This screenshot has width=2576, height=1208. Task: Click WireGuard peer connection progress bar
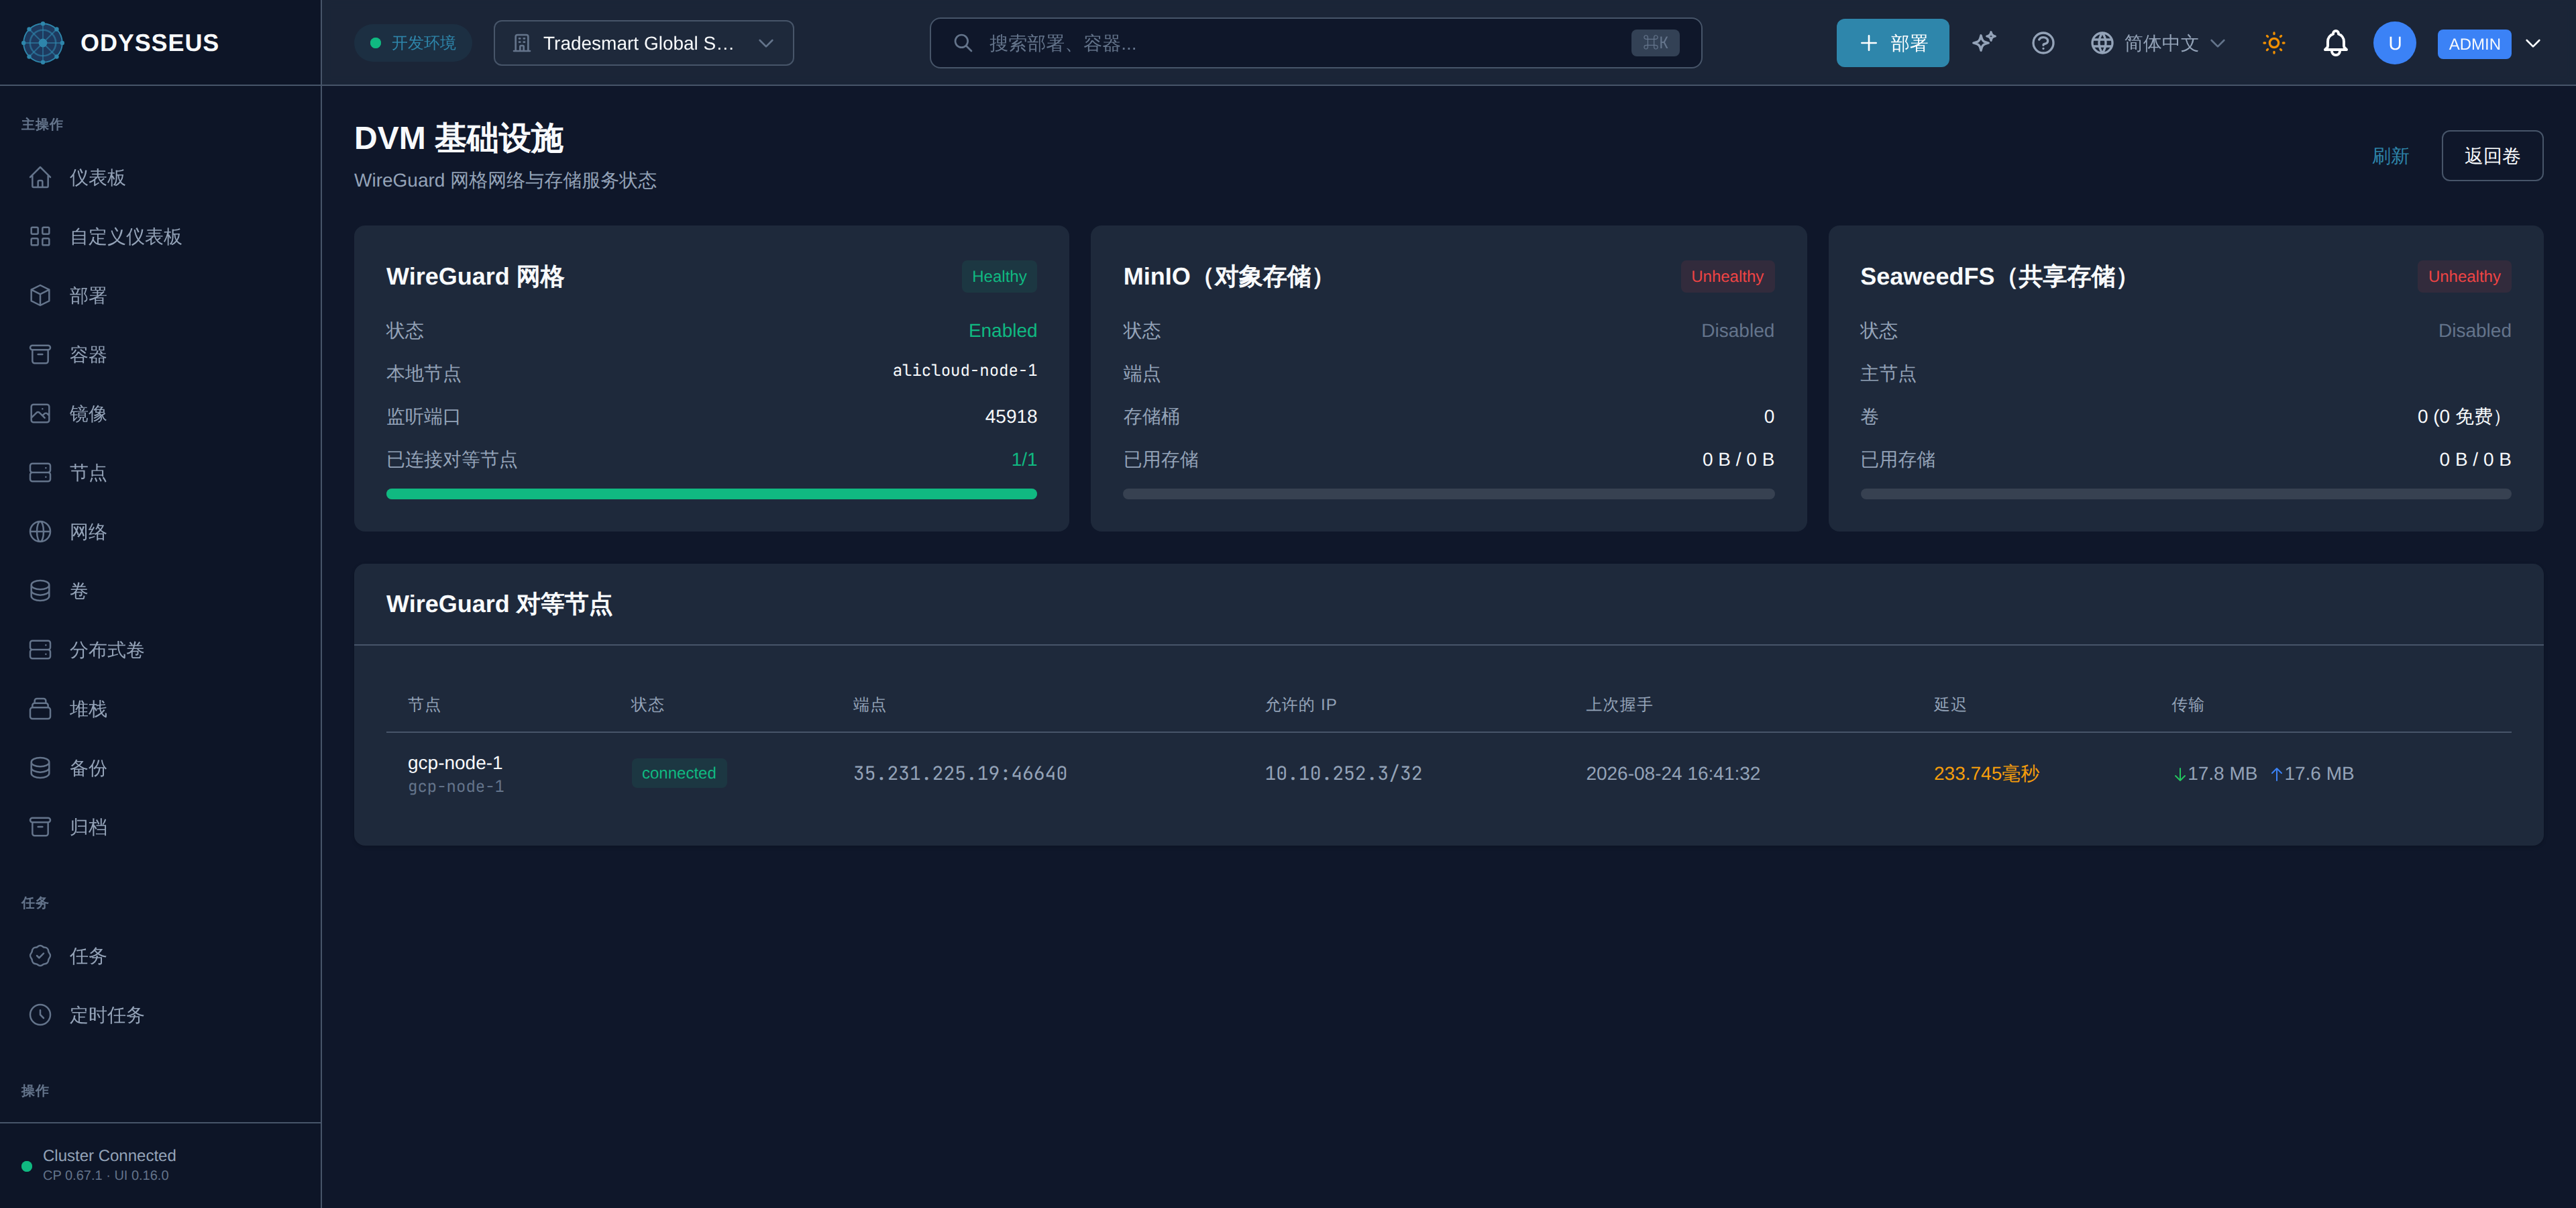click(x=711, y=494)
